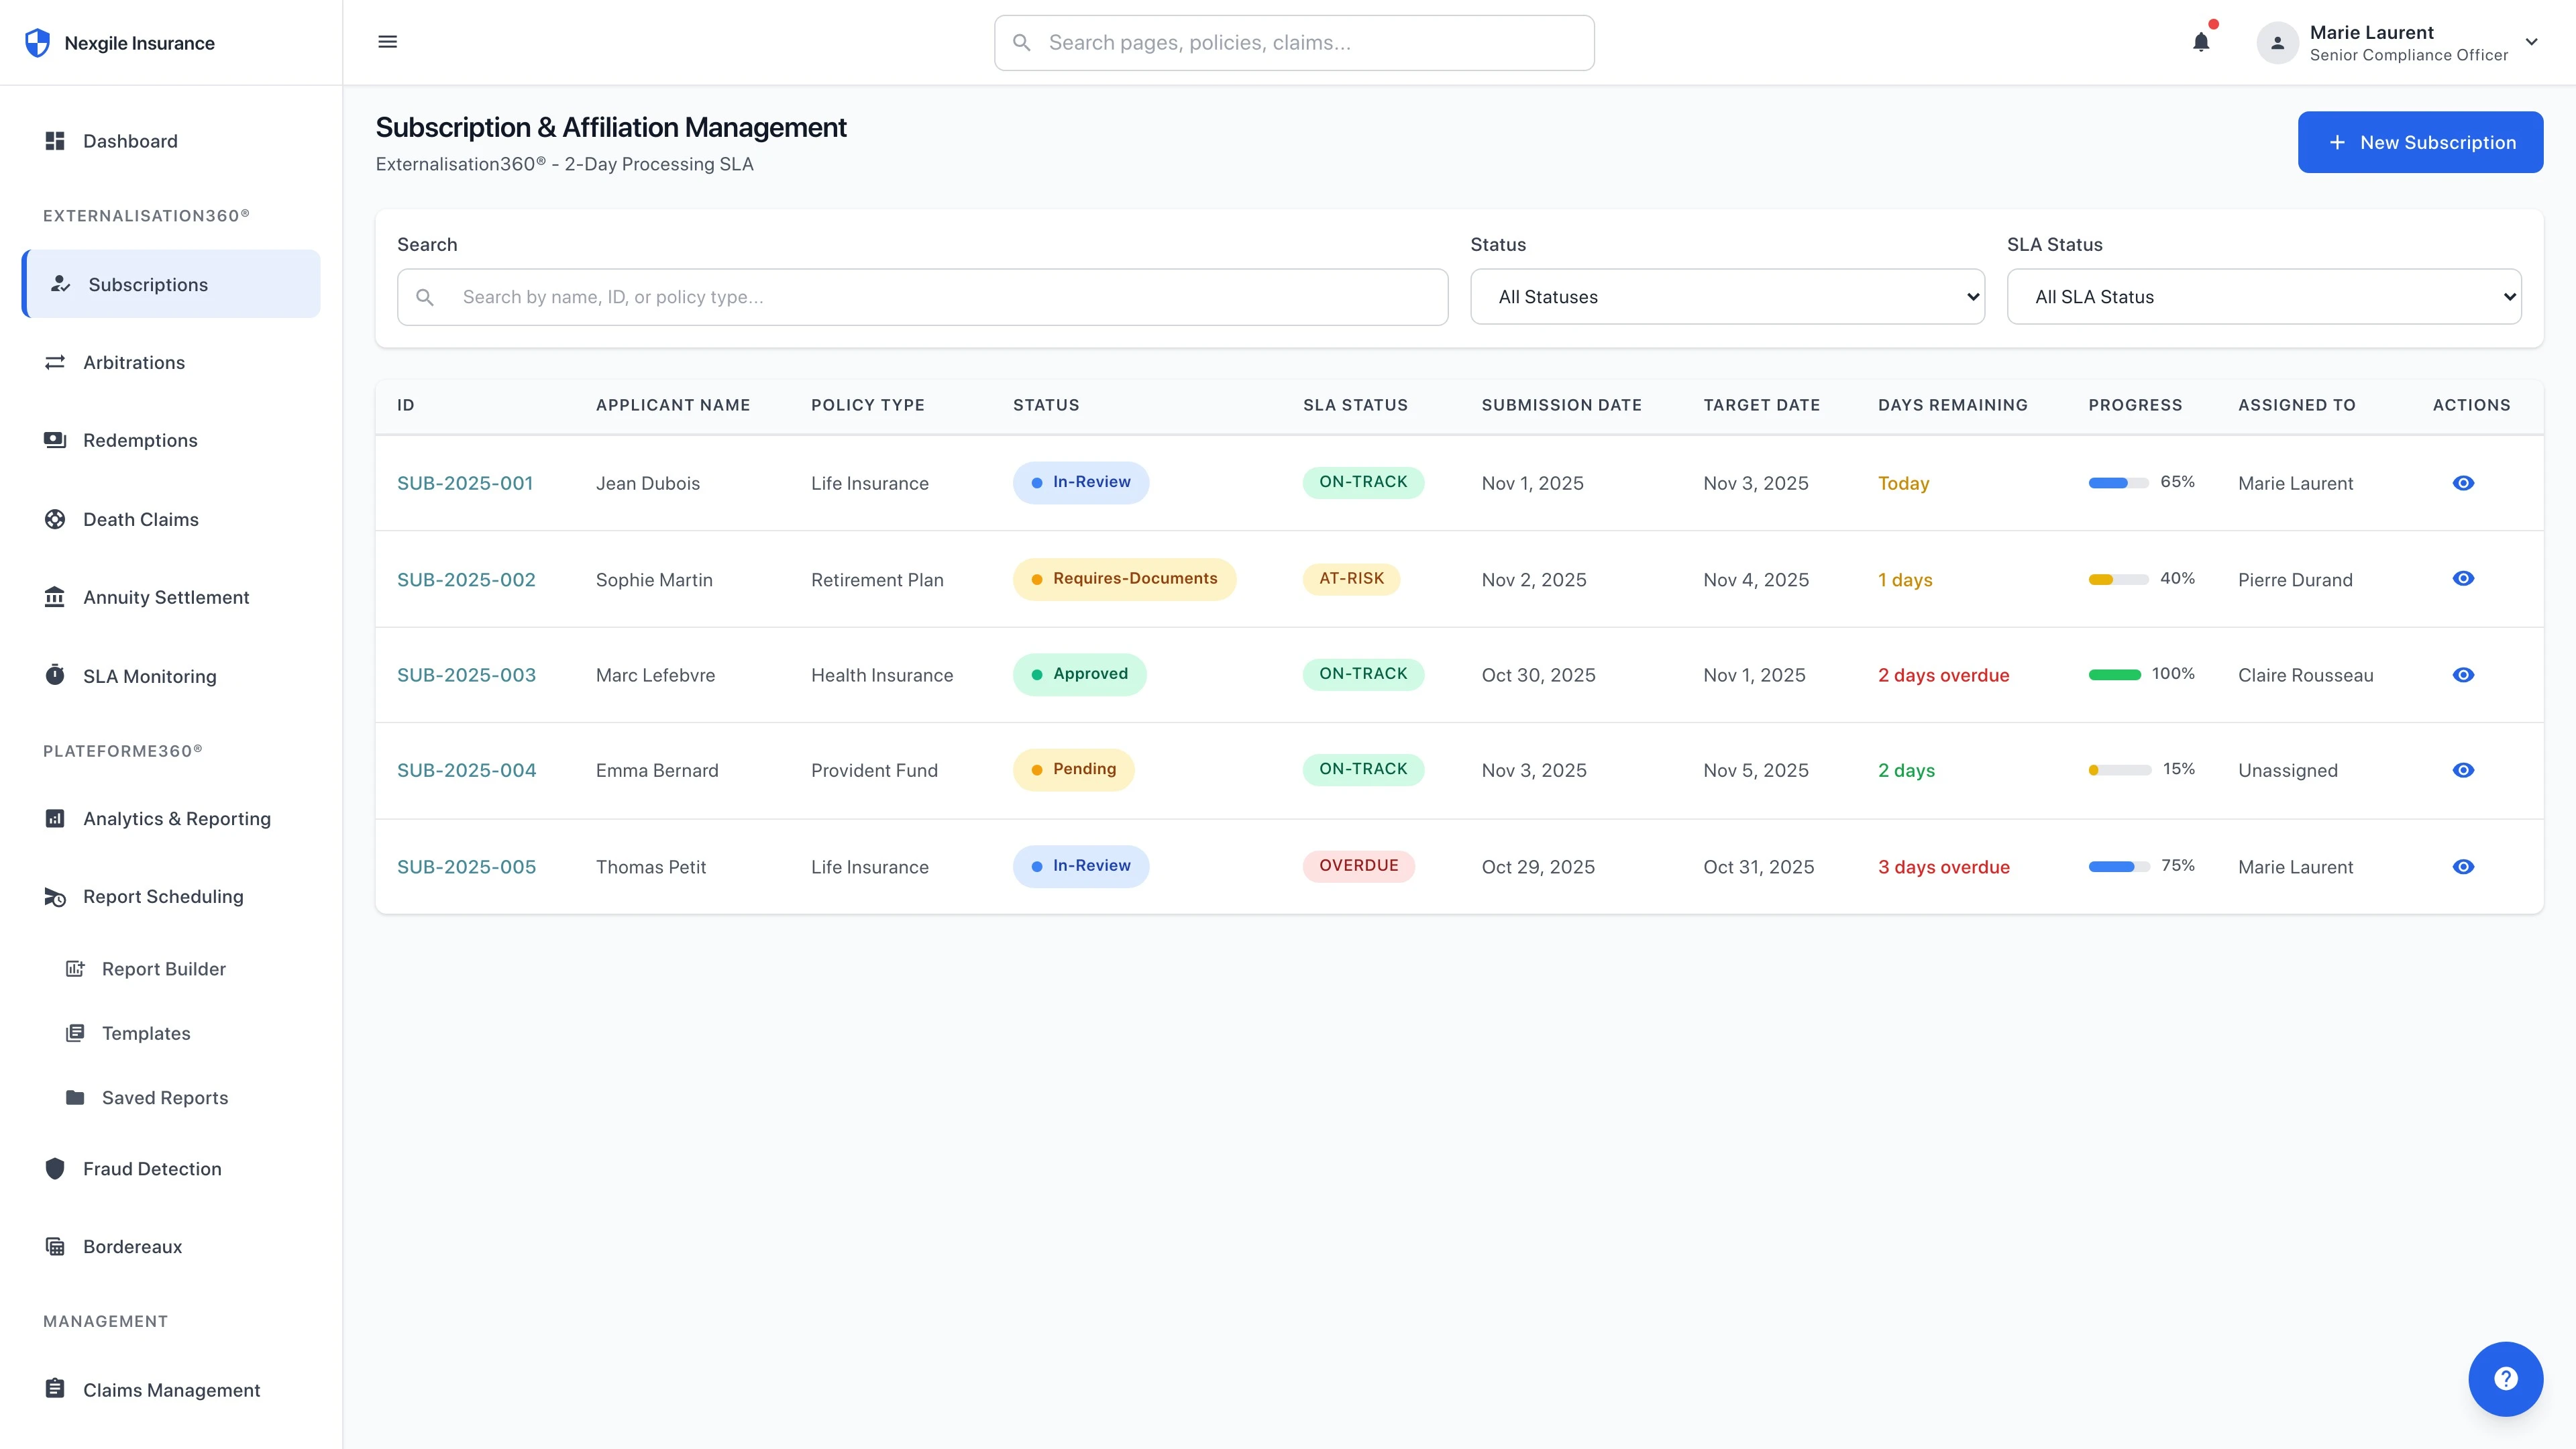2576x1449 pixels.
Task: Go to Arbitrations in the sidebar
Action: [134, 362]
